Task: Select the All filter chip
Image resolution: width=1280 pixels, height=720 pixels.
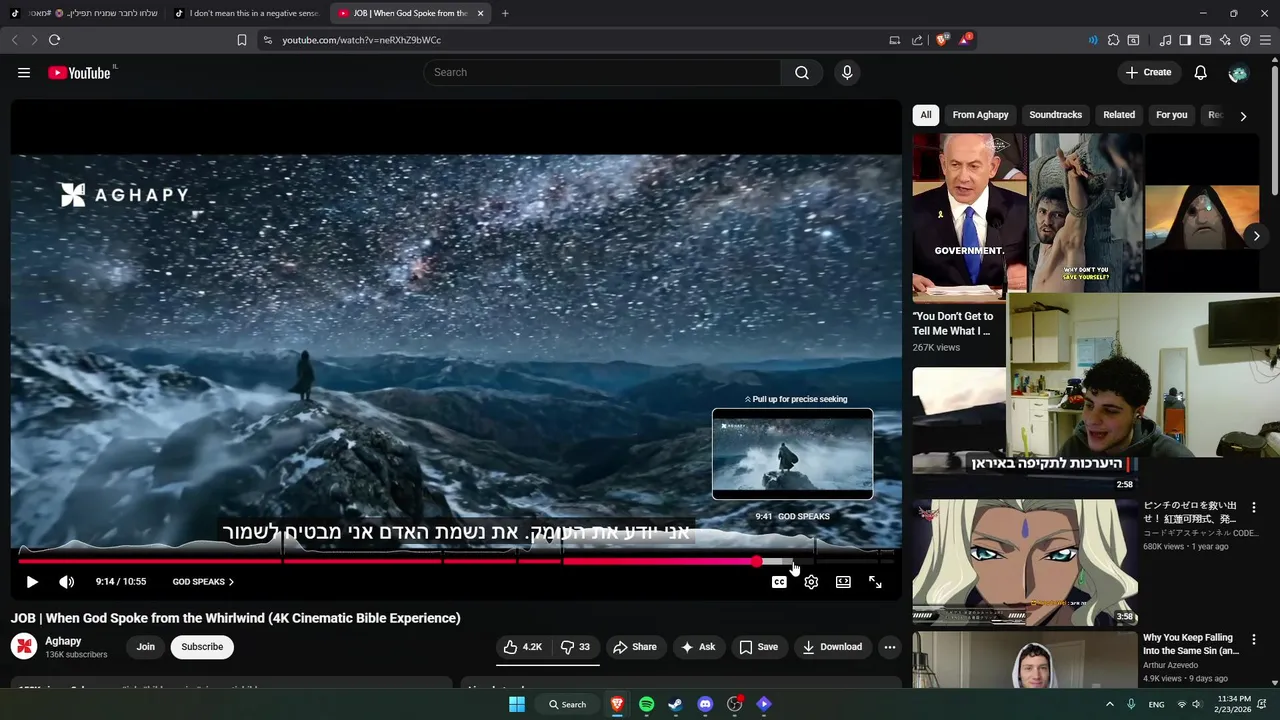Action: point(926,115)
